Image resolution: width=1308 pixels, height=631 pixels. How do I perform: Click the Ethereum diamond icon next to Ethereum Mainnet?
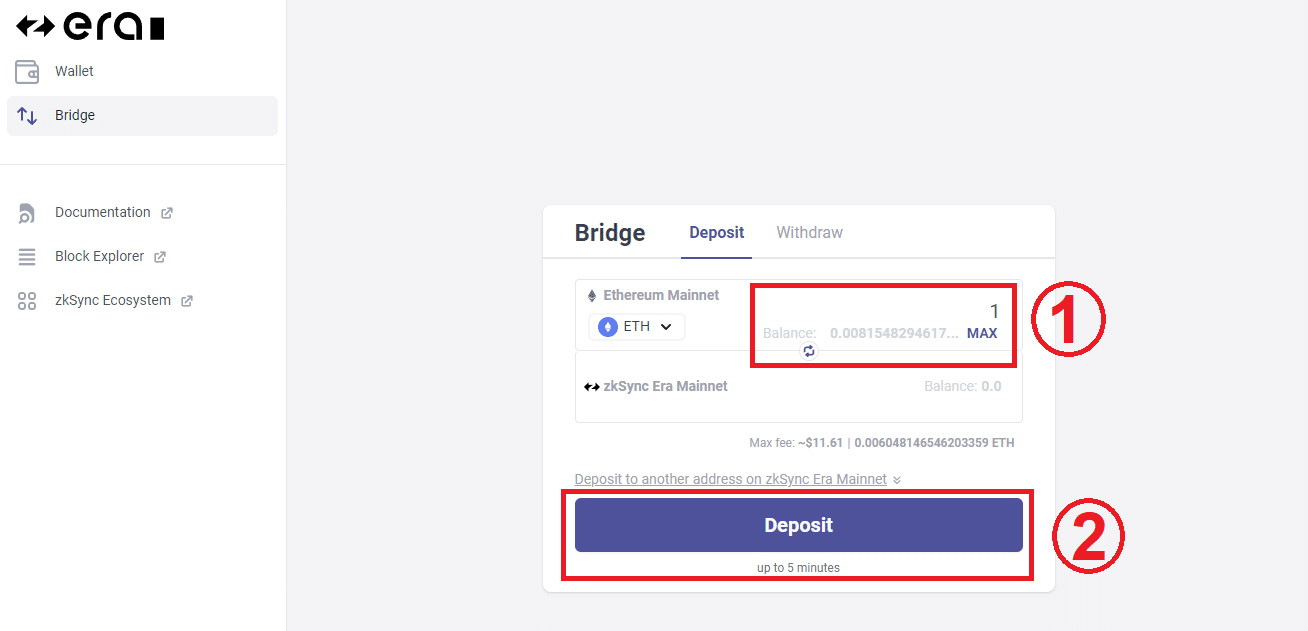pyautogui.click(x=591, y=294)
